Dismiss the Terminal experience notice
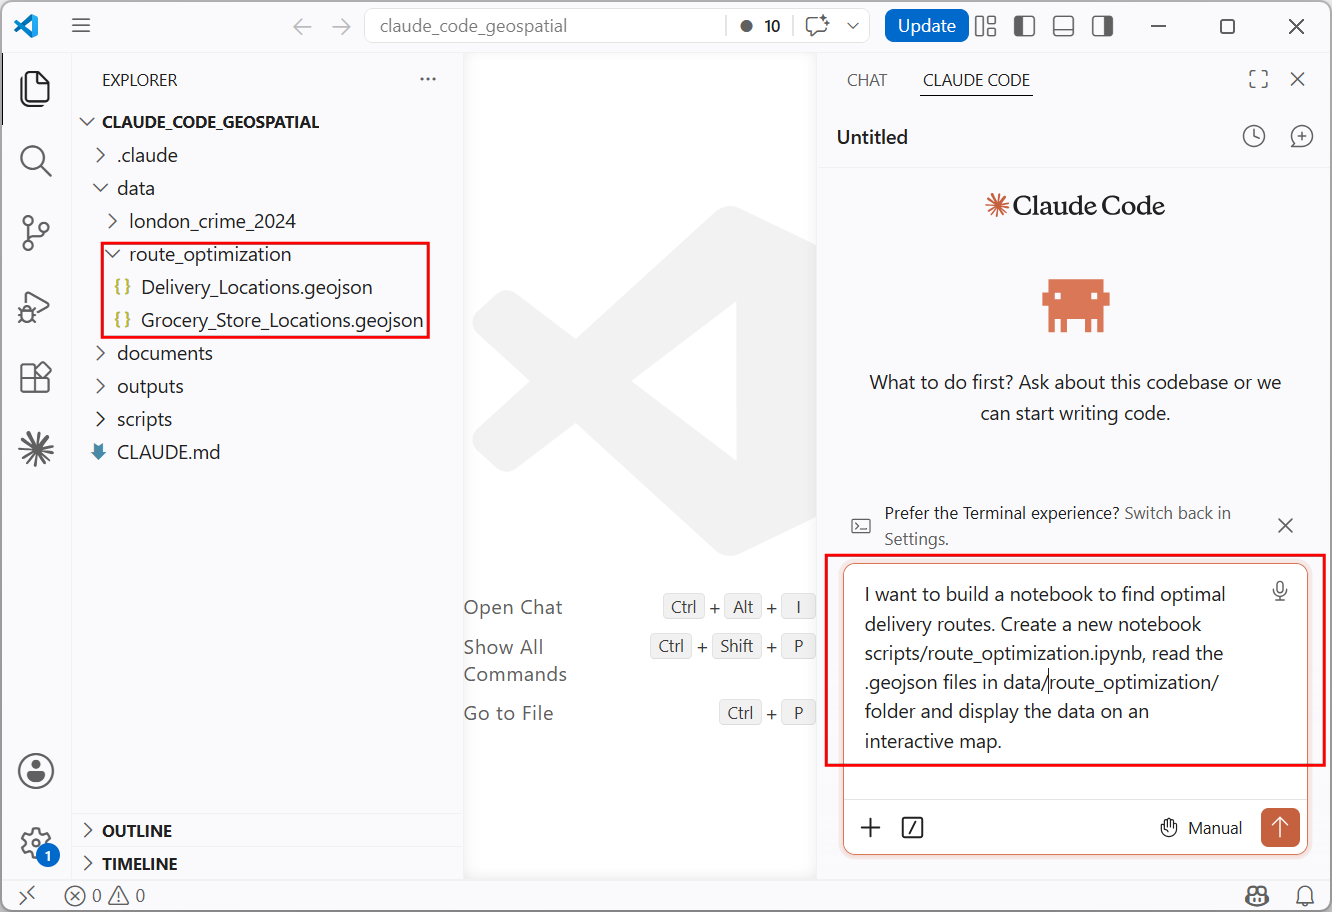The height and width of the screenshot is (912, 1332). click(1286, 525)
